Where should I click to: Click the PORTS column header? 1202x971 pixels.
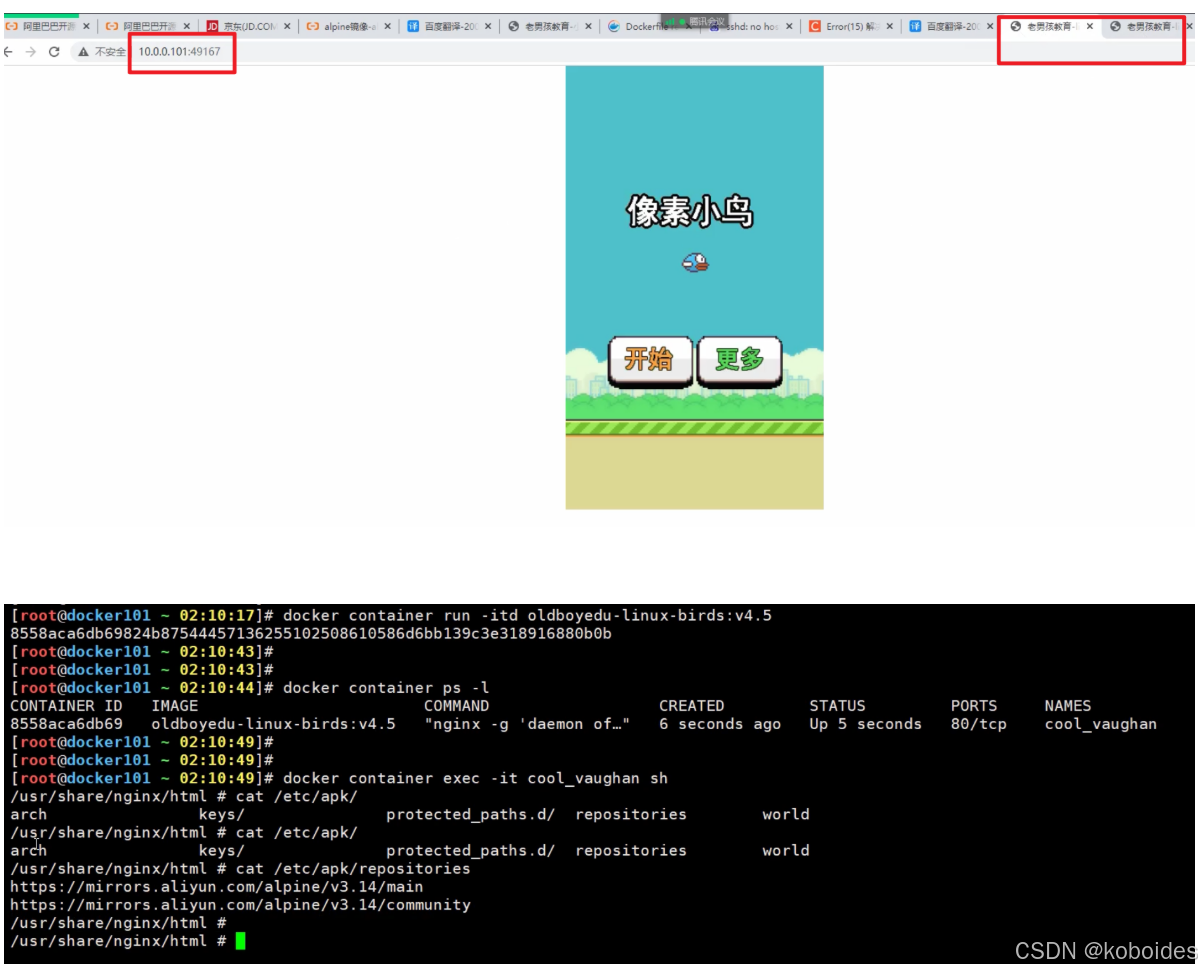pyautogui.click(x=974, y=706)
